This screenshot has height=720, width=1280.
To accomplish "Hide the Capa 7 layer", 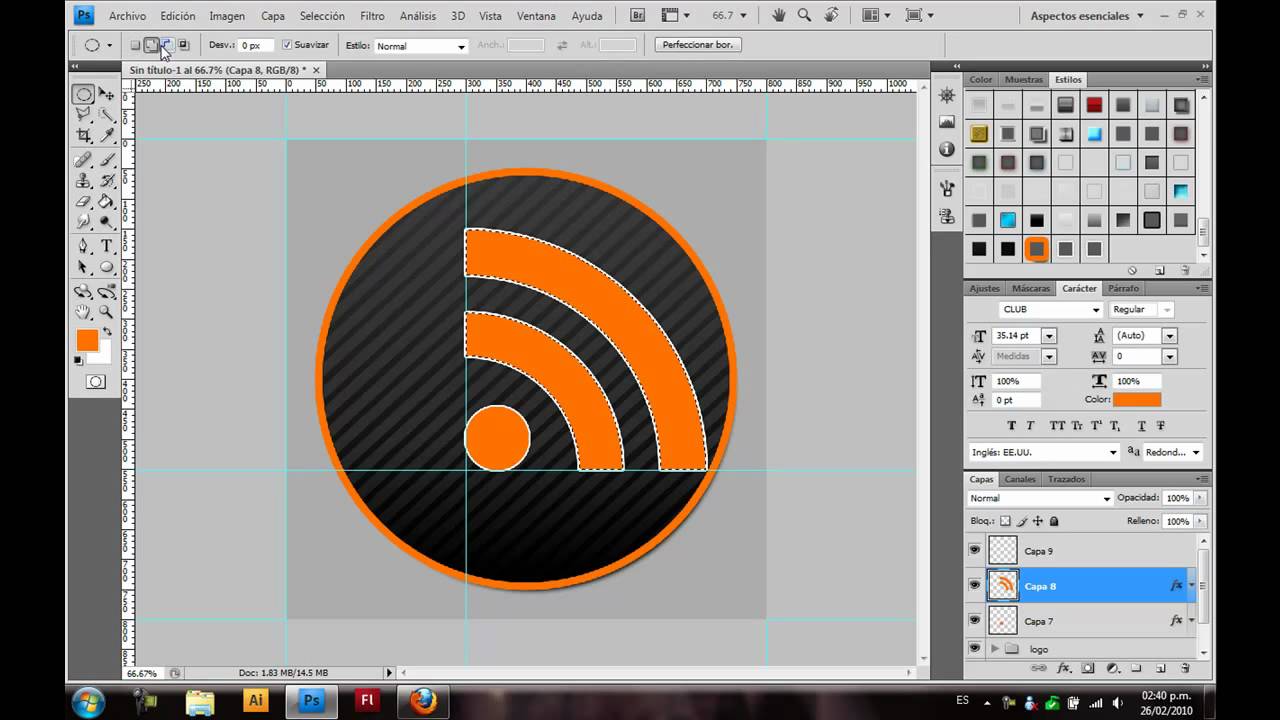I will pos(975,620).
